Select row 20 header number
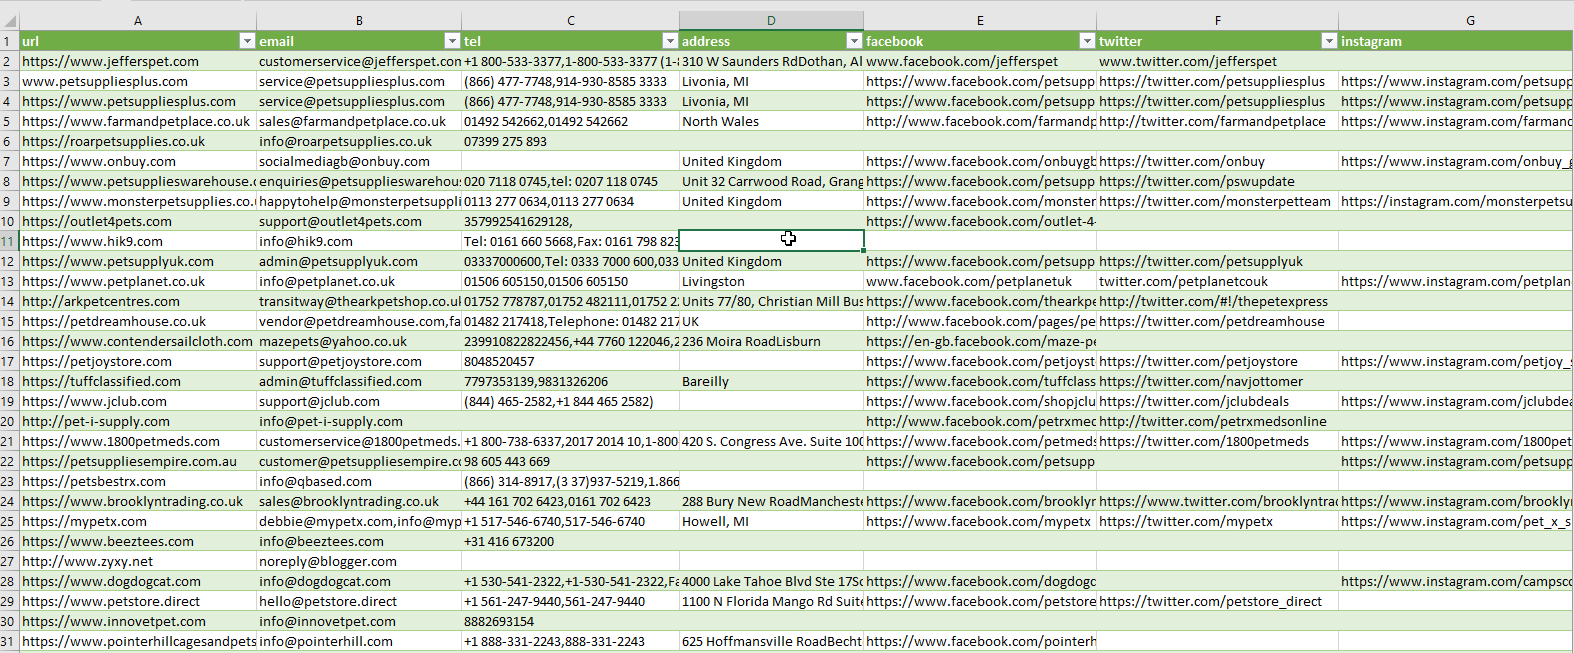1574x653 pixels. (x=9, y=421)
